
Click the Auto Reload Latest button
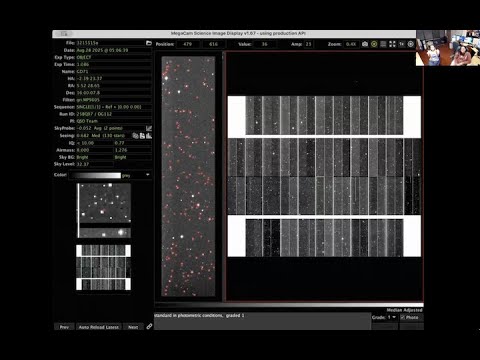pyautogui.click(x=99, y=327)
